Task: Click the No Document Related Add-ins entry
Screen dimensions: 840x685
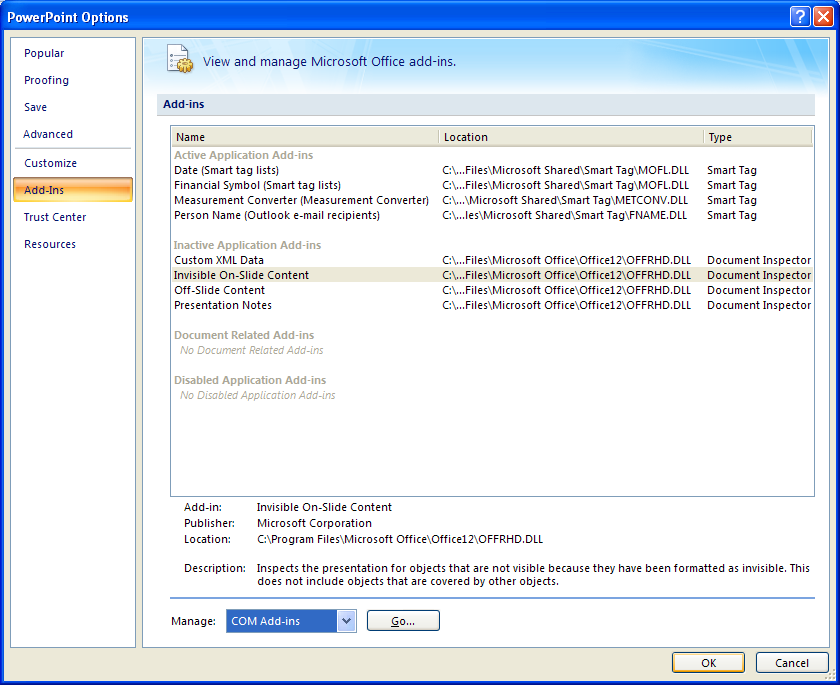Action: click(252, 350)
